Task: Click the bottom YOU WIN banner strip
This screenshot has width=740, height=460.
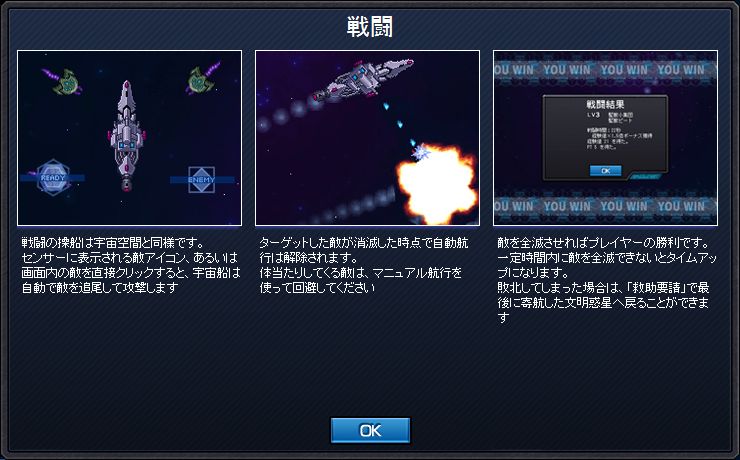Action: (x=605, y=206)
